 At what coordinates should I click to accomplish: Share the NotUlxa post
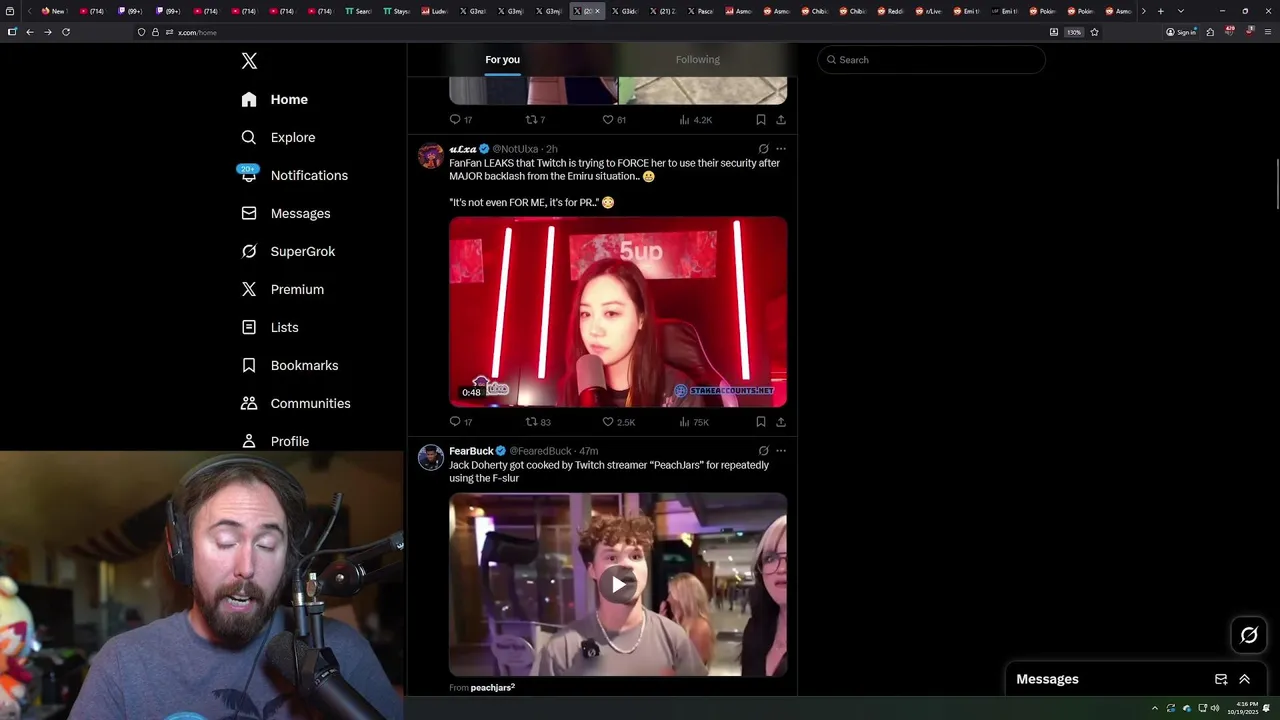[x=781, y=422]
